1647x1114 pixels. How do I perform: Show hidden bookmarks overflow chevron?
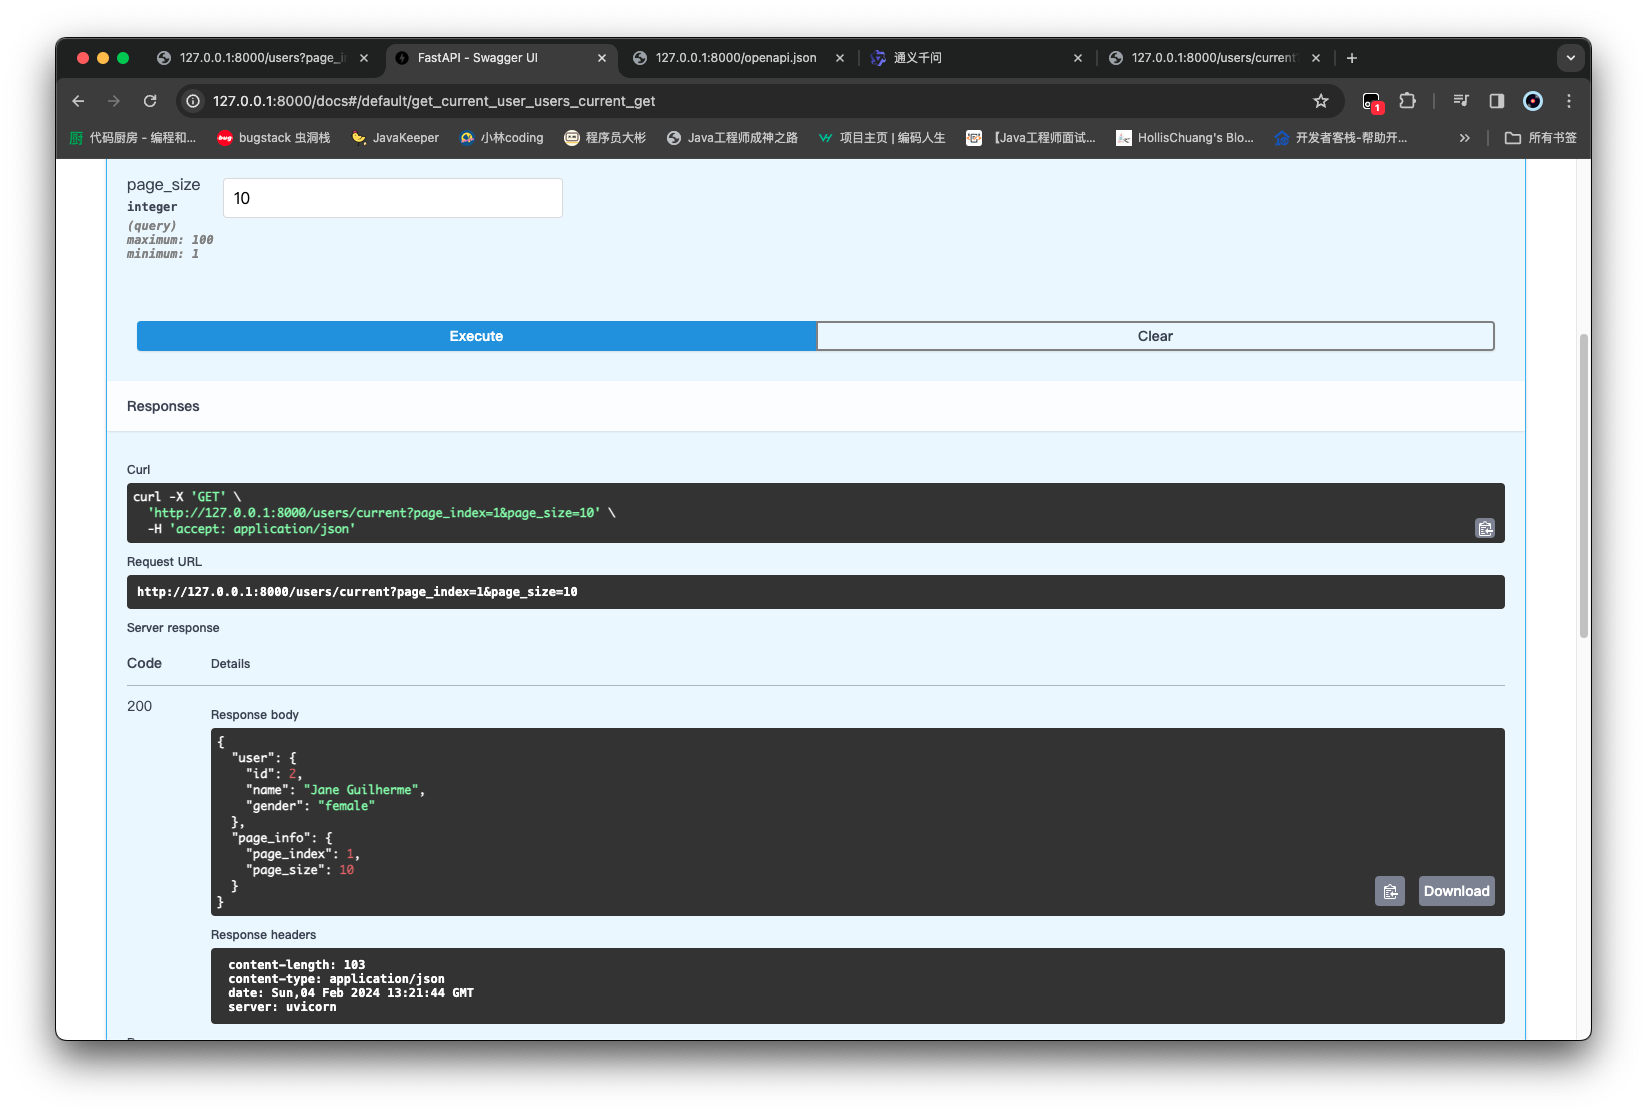[1465, 138]
